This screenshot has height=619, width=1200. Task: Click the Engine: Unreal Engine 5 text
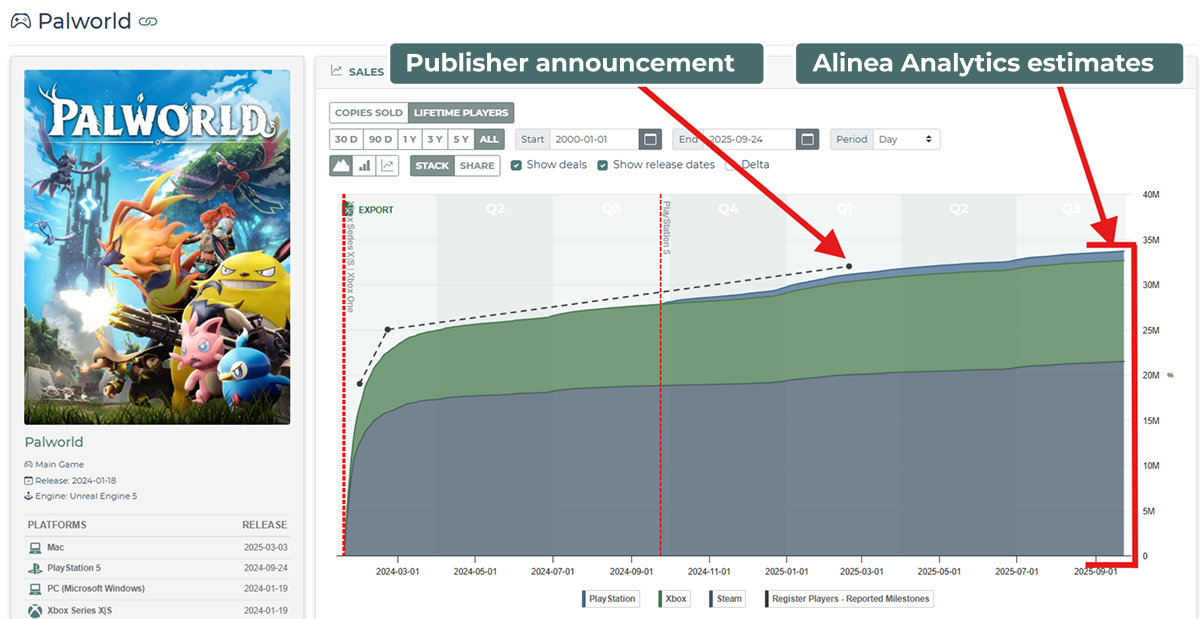pos(86,496)
